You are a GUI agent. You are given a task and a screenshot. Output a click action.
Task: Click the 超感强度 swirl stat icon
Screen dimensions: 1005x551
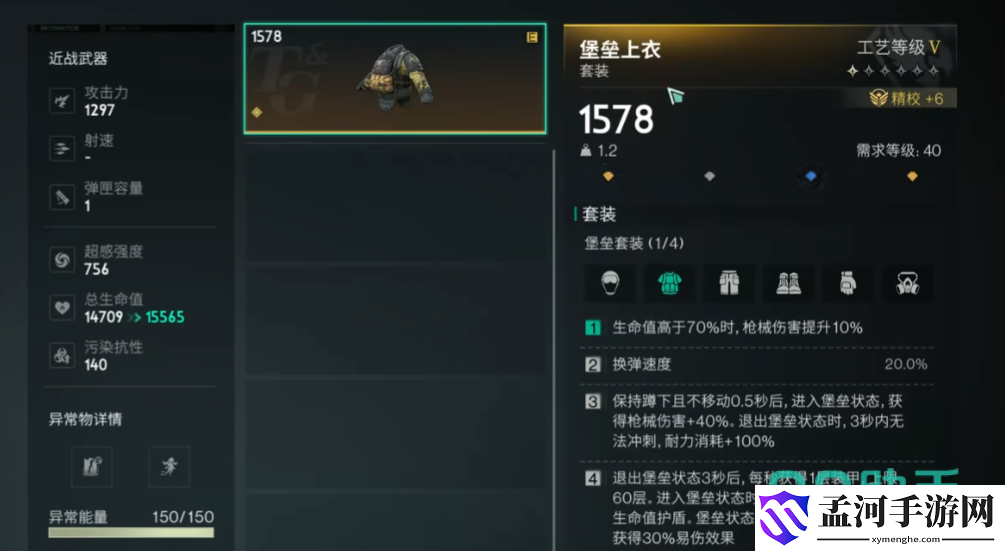click(x=62, y=260)
